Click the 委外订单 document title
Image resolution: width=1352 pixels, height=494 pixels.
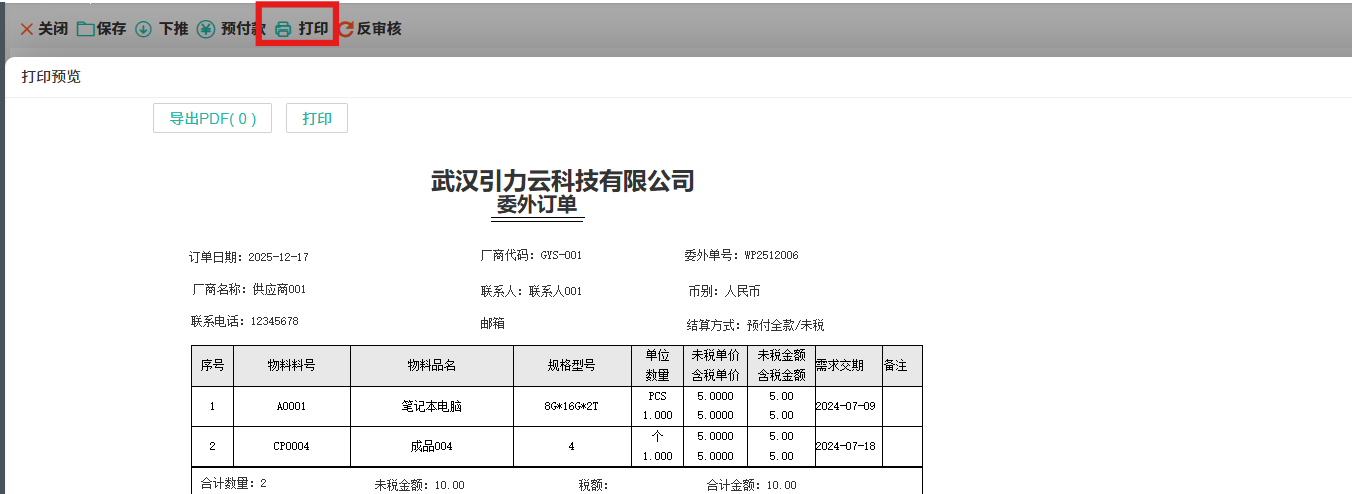[x=538, y=205]
